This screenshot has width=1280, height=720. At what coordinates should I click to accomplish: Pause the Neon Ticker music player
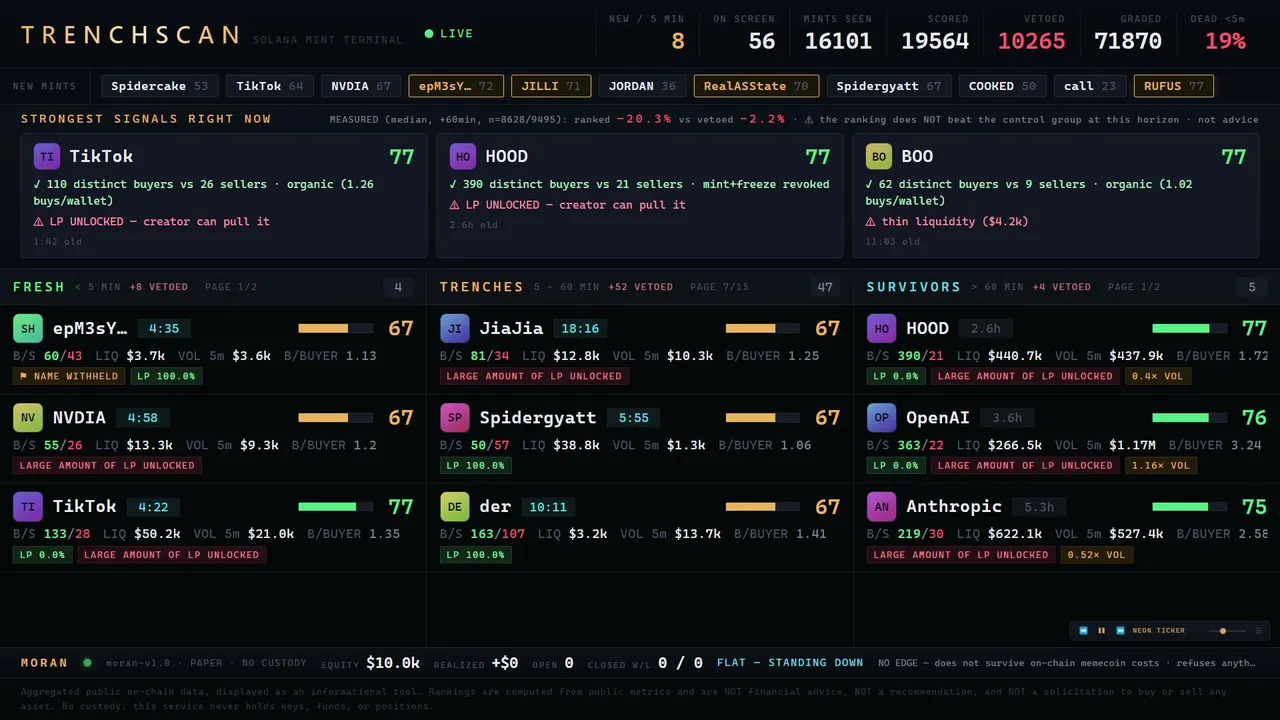(x=1102, y=631)
